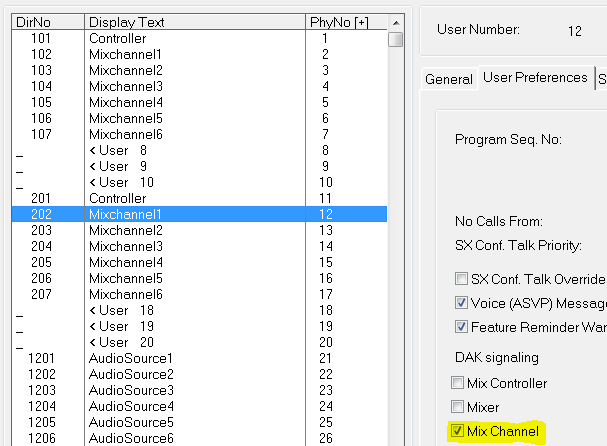
Task: Tick the Mixer checkbox
Action: pos(461,408)
